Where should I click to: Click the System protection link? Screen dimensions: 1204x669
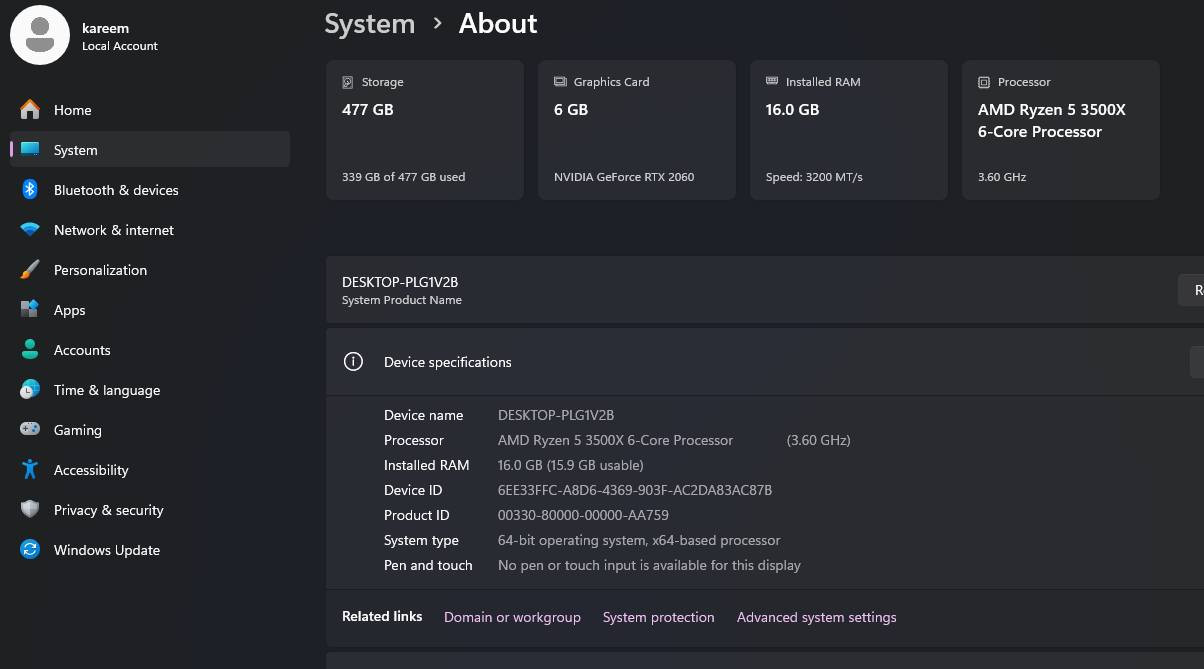[x=658, y=617]
